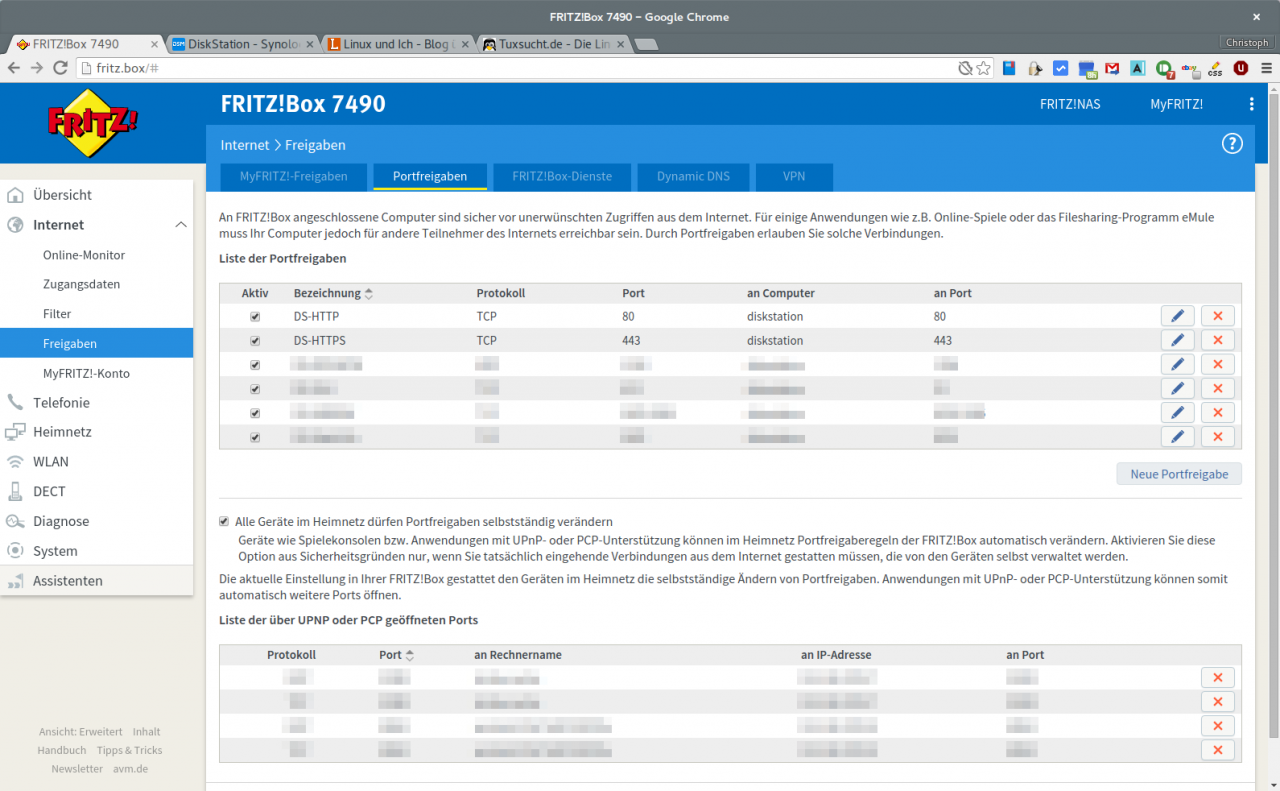1280x791 pixels.
Task: Open the CSS pencil extension
Action: coord(1215,68)
